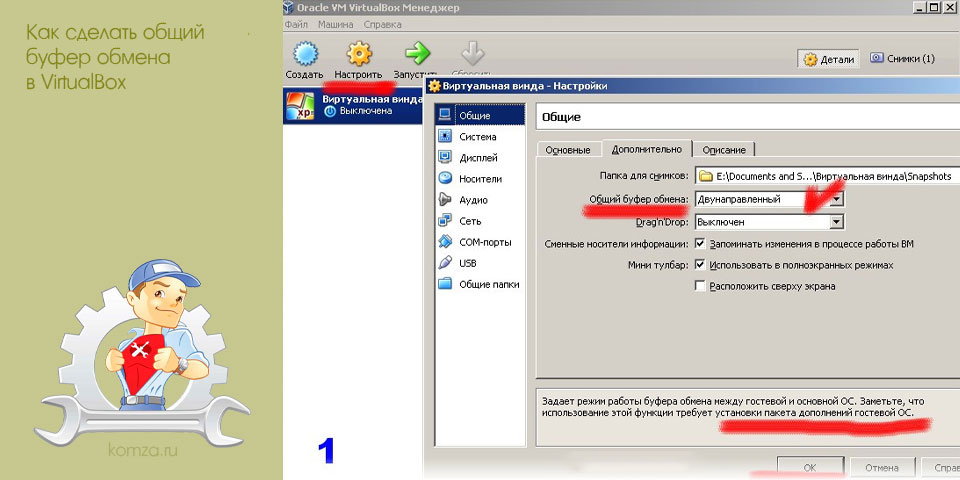
Task: Click the Общие heading in settings pane
Action: 560,117
